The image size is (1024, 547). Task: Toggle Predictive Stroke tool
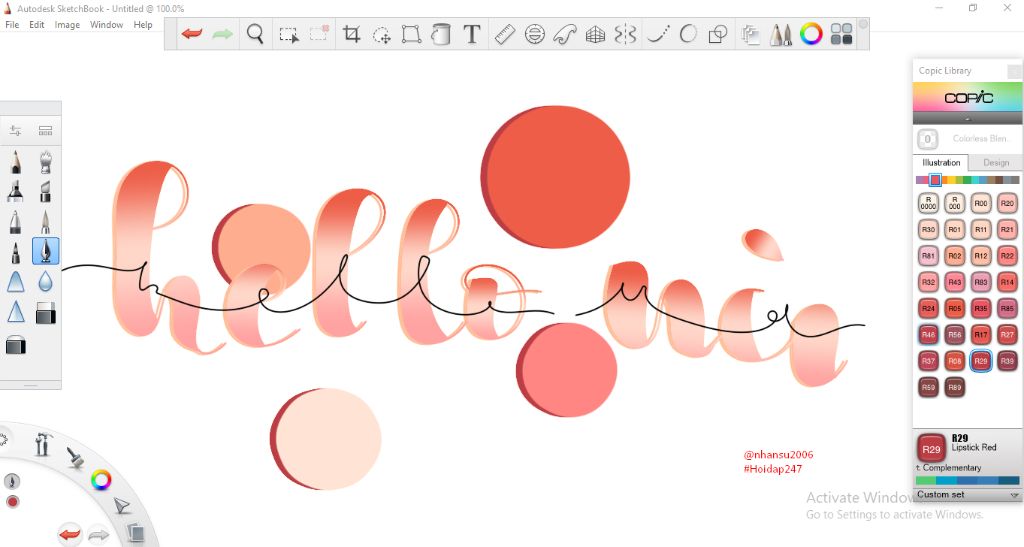(x=688, y=33)
